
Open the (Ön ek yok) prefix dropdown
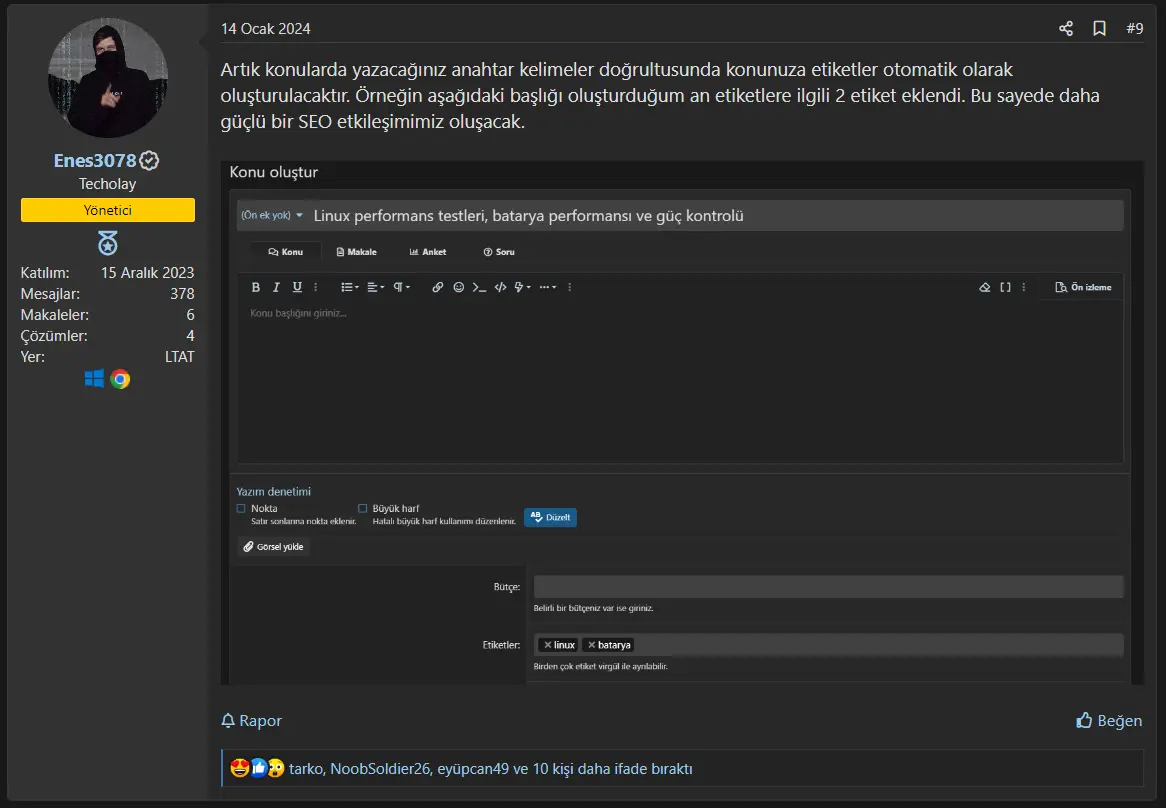tap(272, 216)
